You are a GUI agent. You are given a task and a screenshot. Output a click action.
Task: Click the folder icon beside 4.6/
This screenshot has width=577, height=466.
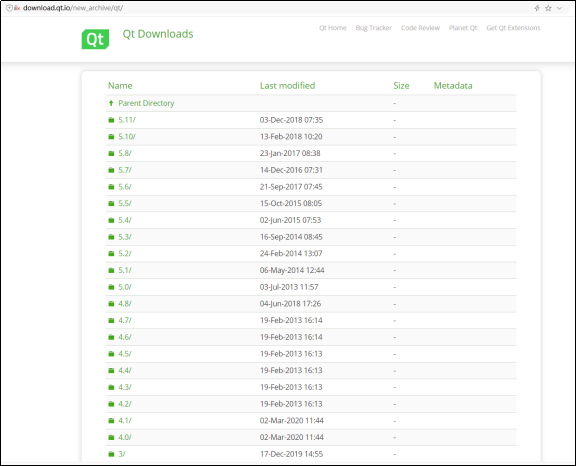tap(111, 337)
